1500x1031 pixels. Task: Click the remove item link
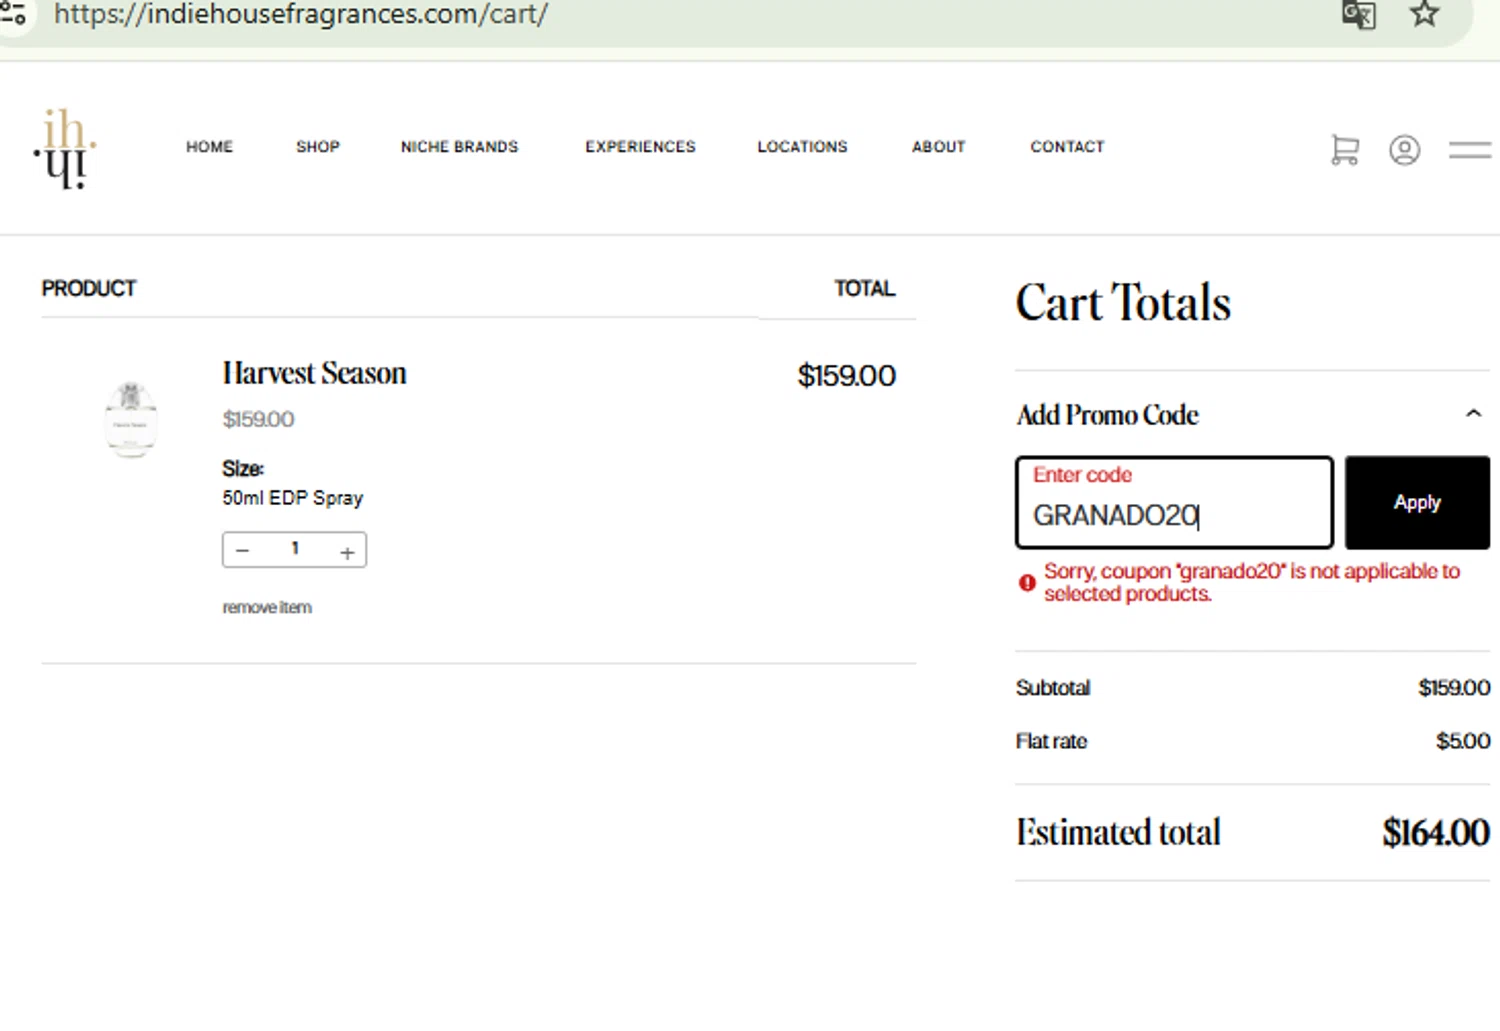267,607
